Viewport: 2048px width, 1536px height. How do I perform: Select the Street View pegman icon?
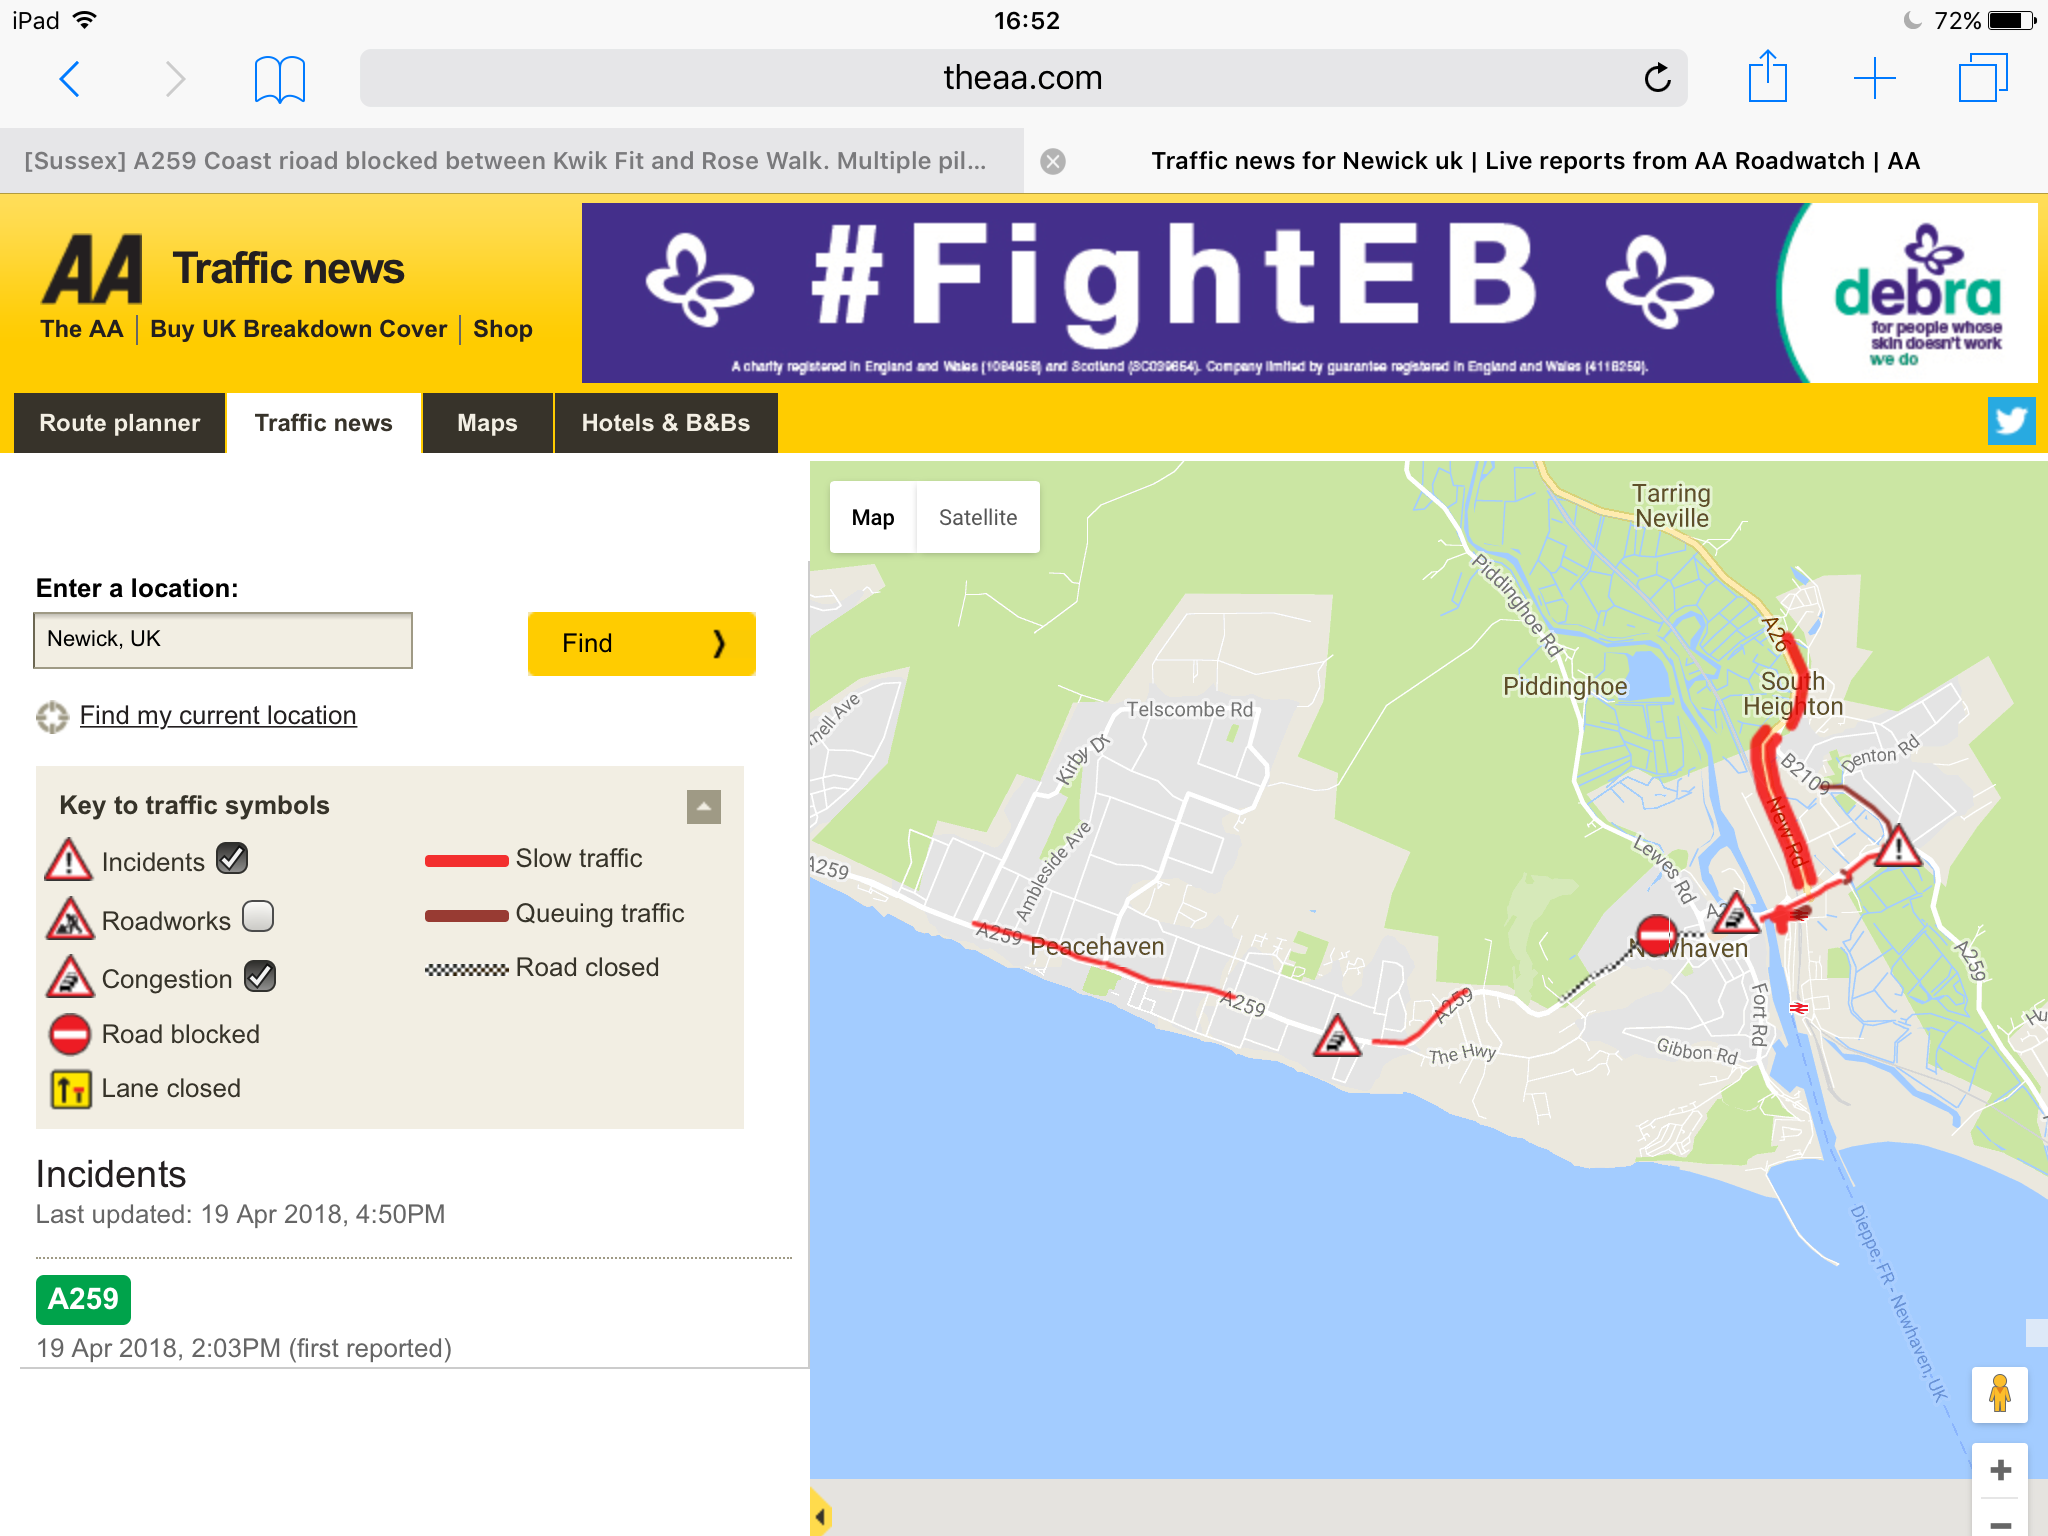2000,1394
